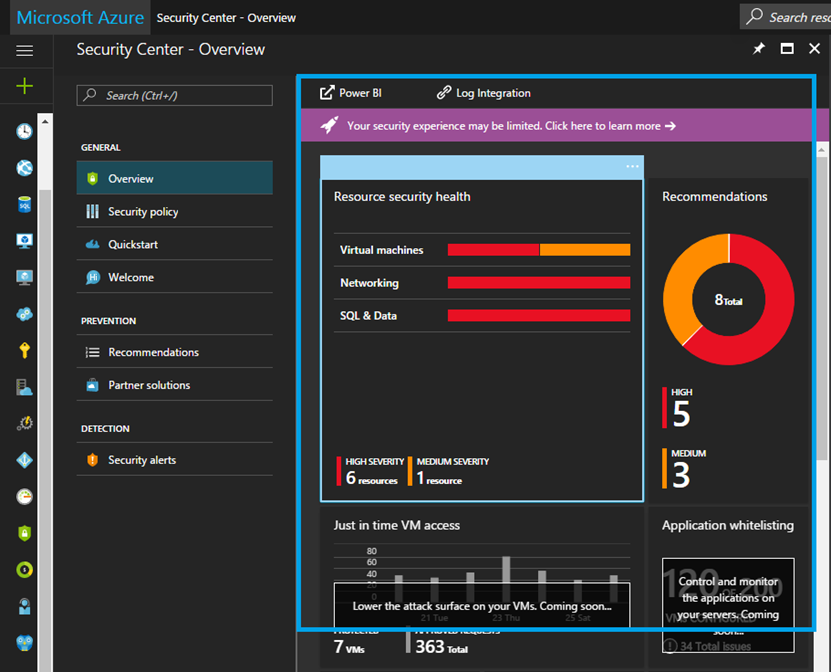The height and width of the screenshot is (672, 831).
Task: Click the 6 resources high severity count
Action: [x=371, y=471]
